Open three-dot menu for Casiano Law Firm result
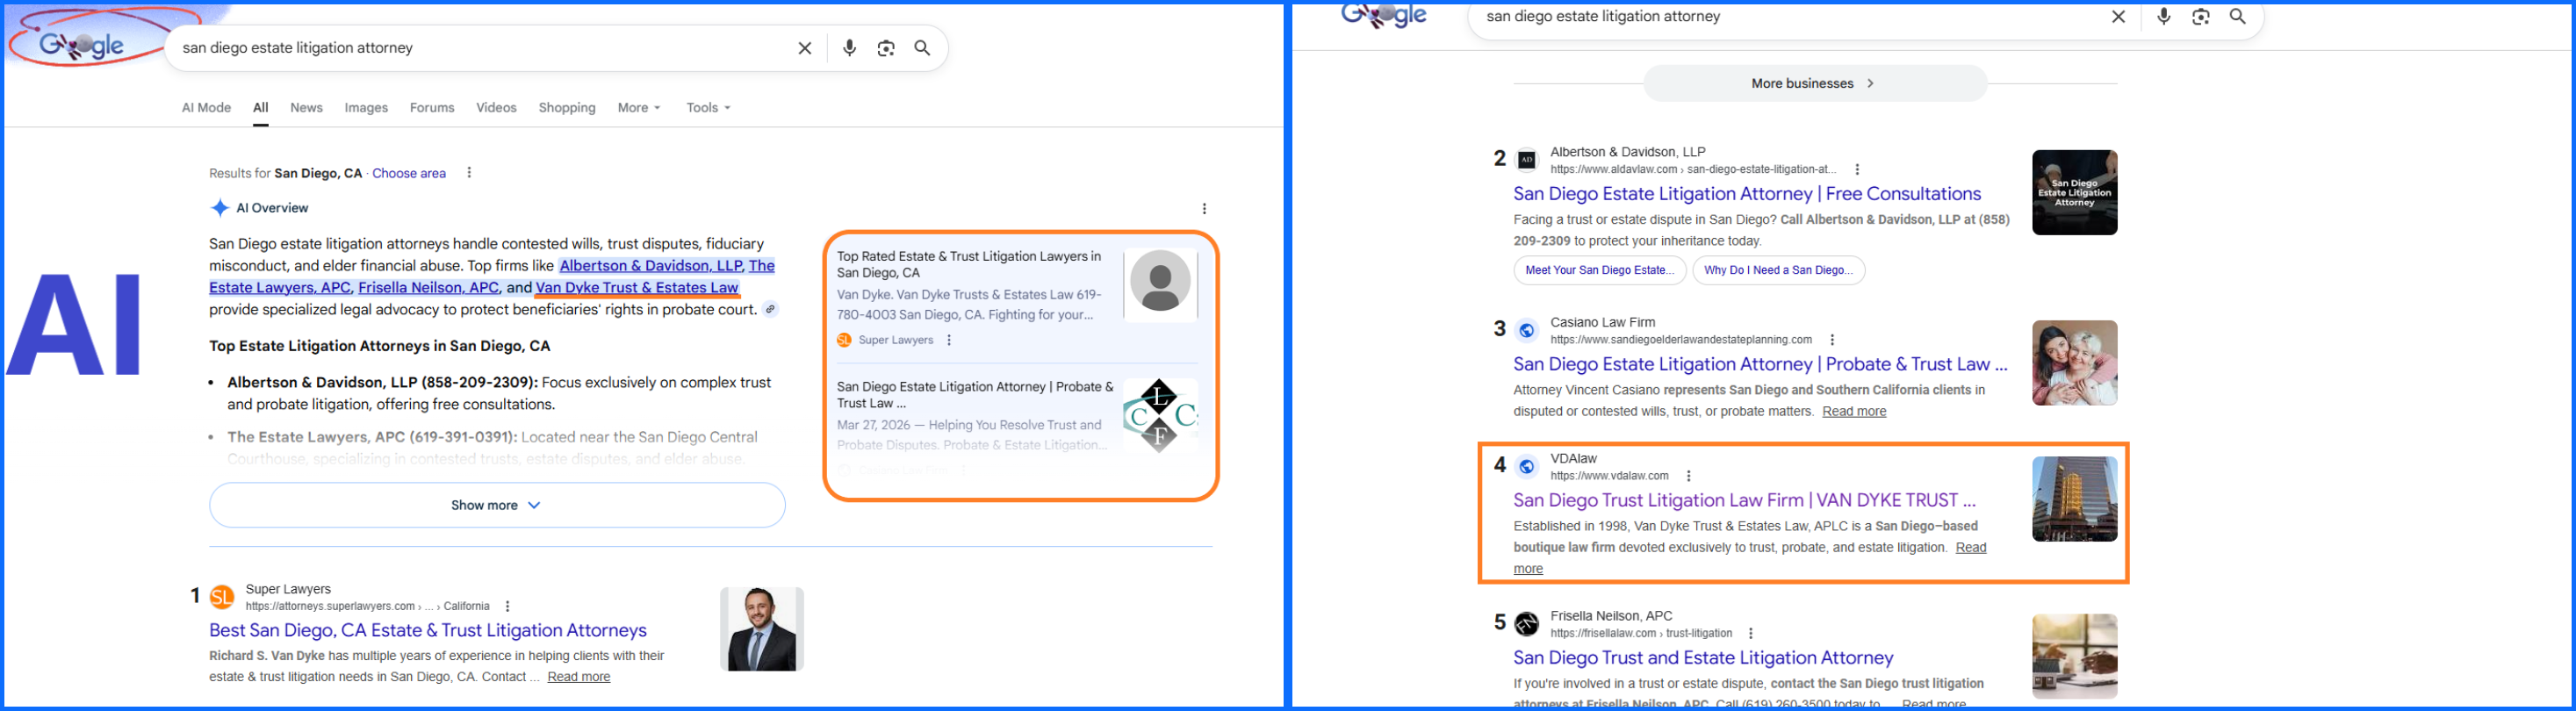The height and width of the screenshot is (711, 2576). click(x=1832, y=340)
